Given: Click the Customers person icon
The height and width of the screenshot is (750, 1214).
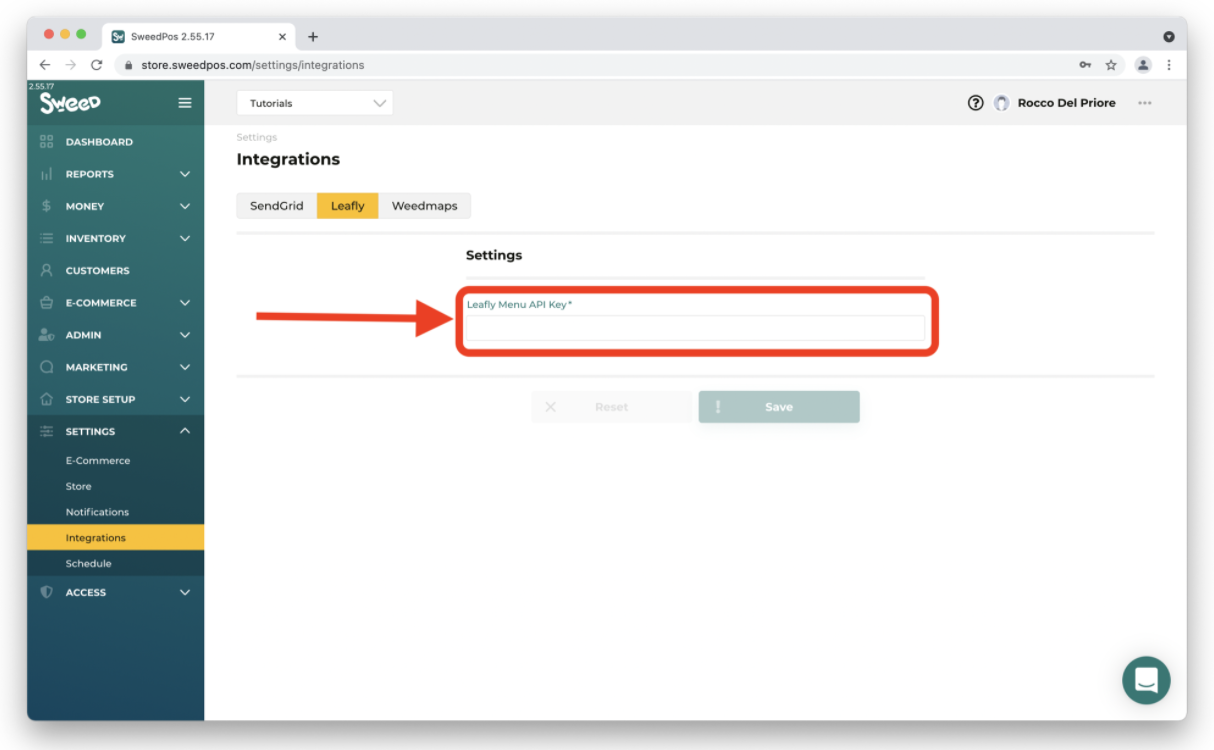Looking at the screenshot, I should pyautogui.click(x=46, y=270).
